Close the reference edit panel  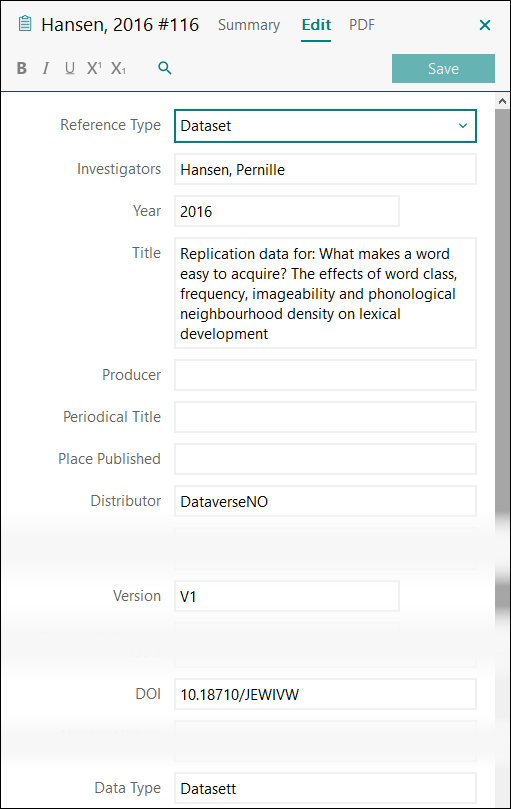click(x=485, y=25)
